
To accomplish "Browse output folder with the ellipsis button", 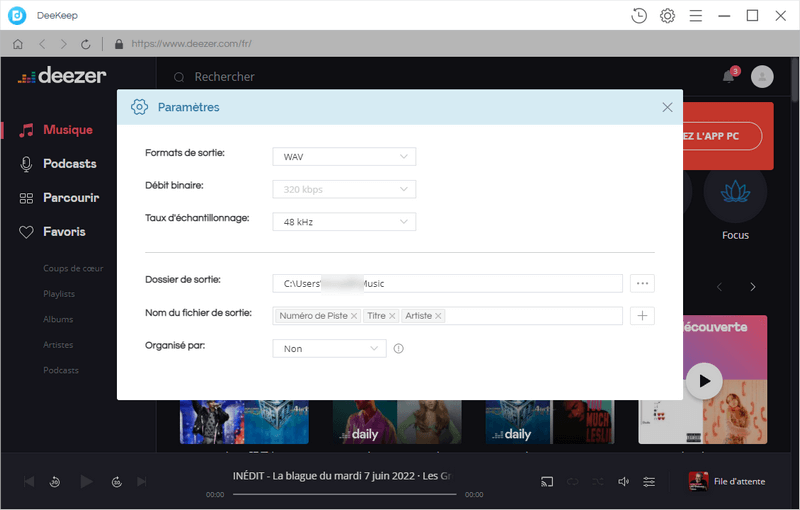I will point(642,284).
